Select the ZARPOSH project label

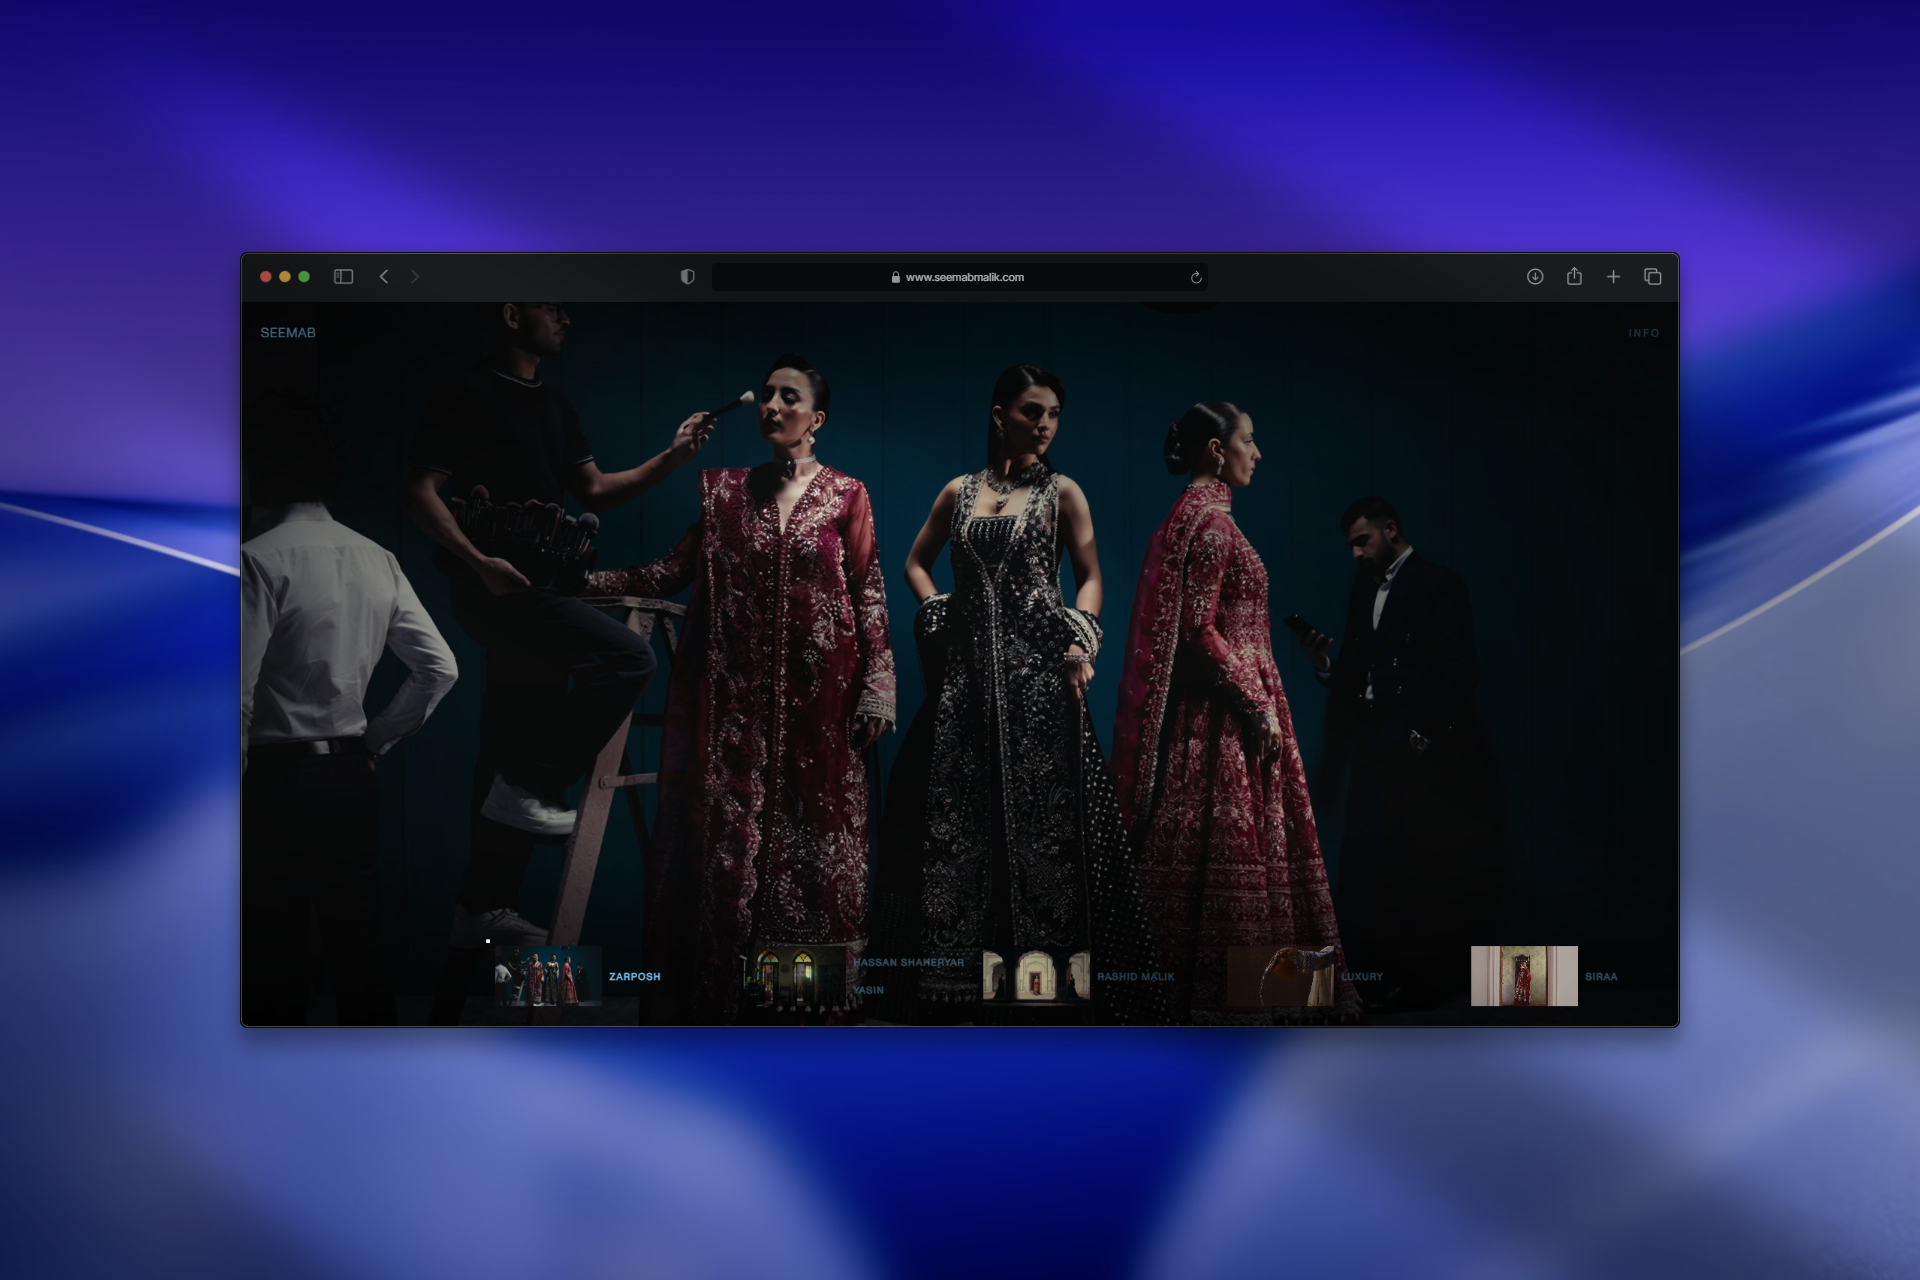click(x=634, y=976)
